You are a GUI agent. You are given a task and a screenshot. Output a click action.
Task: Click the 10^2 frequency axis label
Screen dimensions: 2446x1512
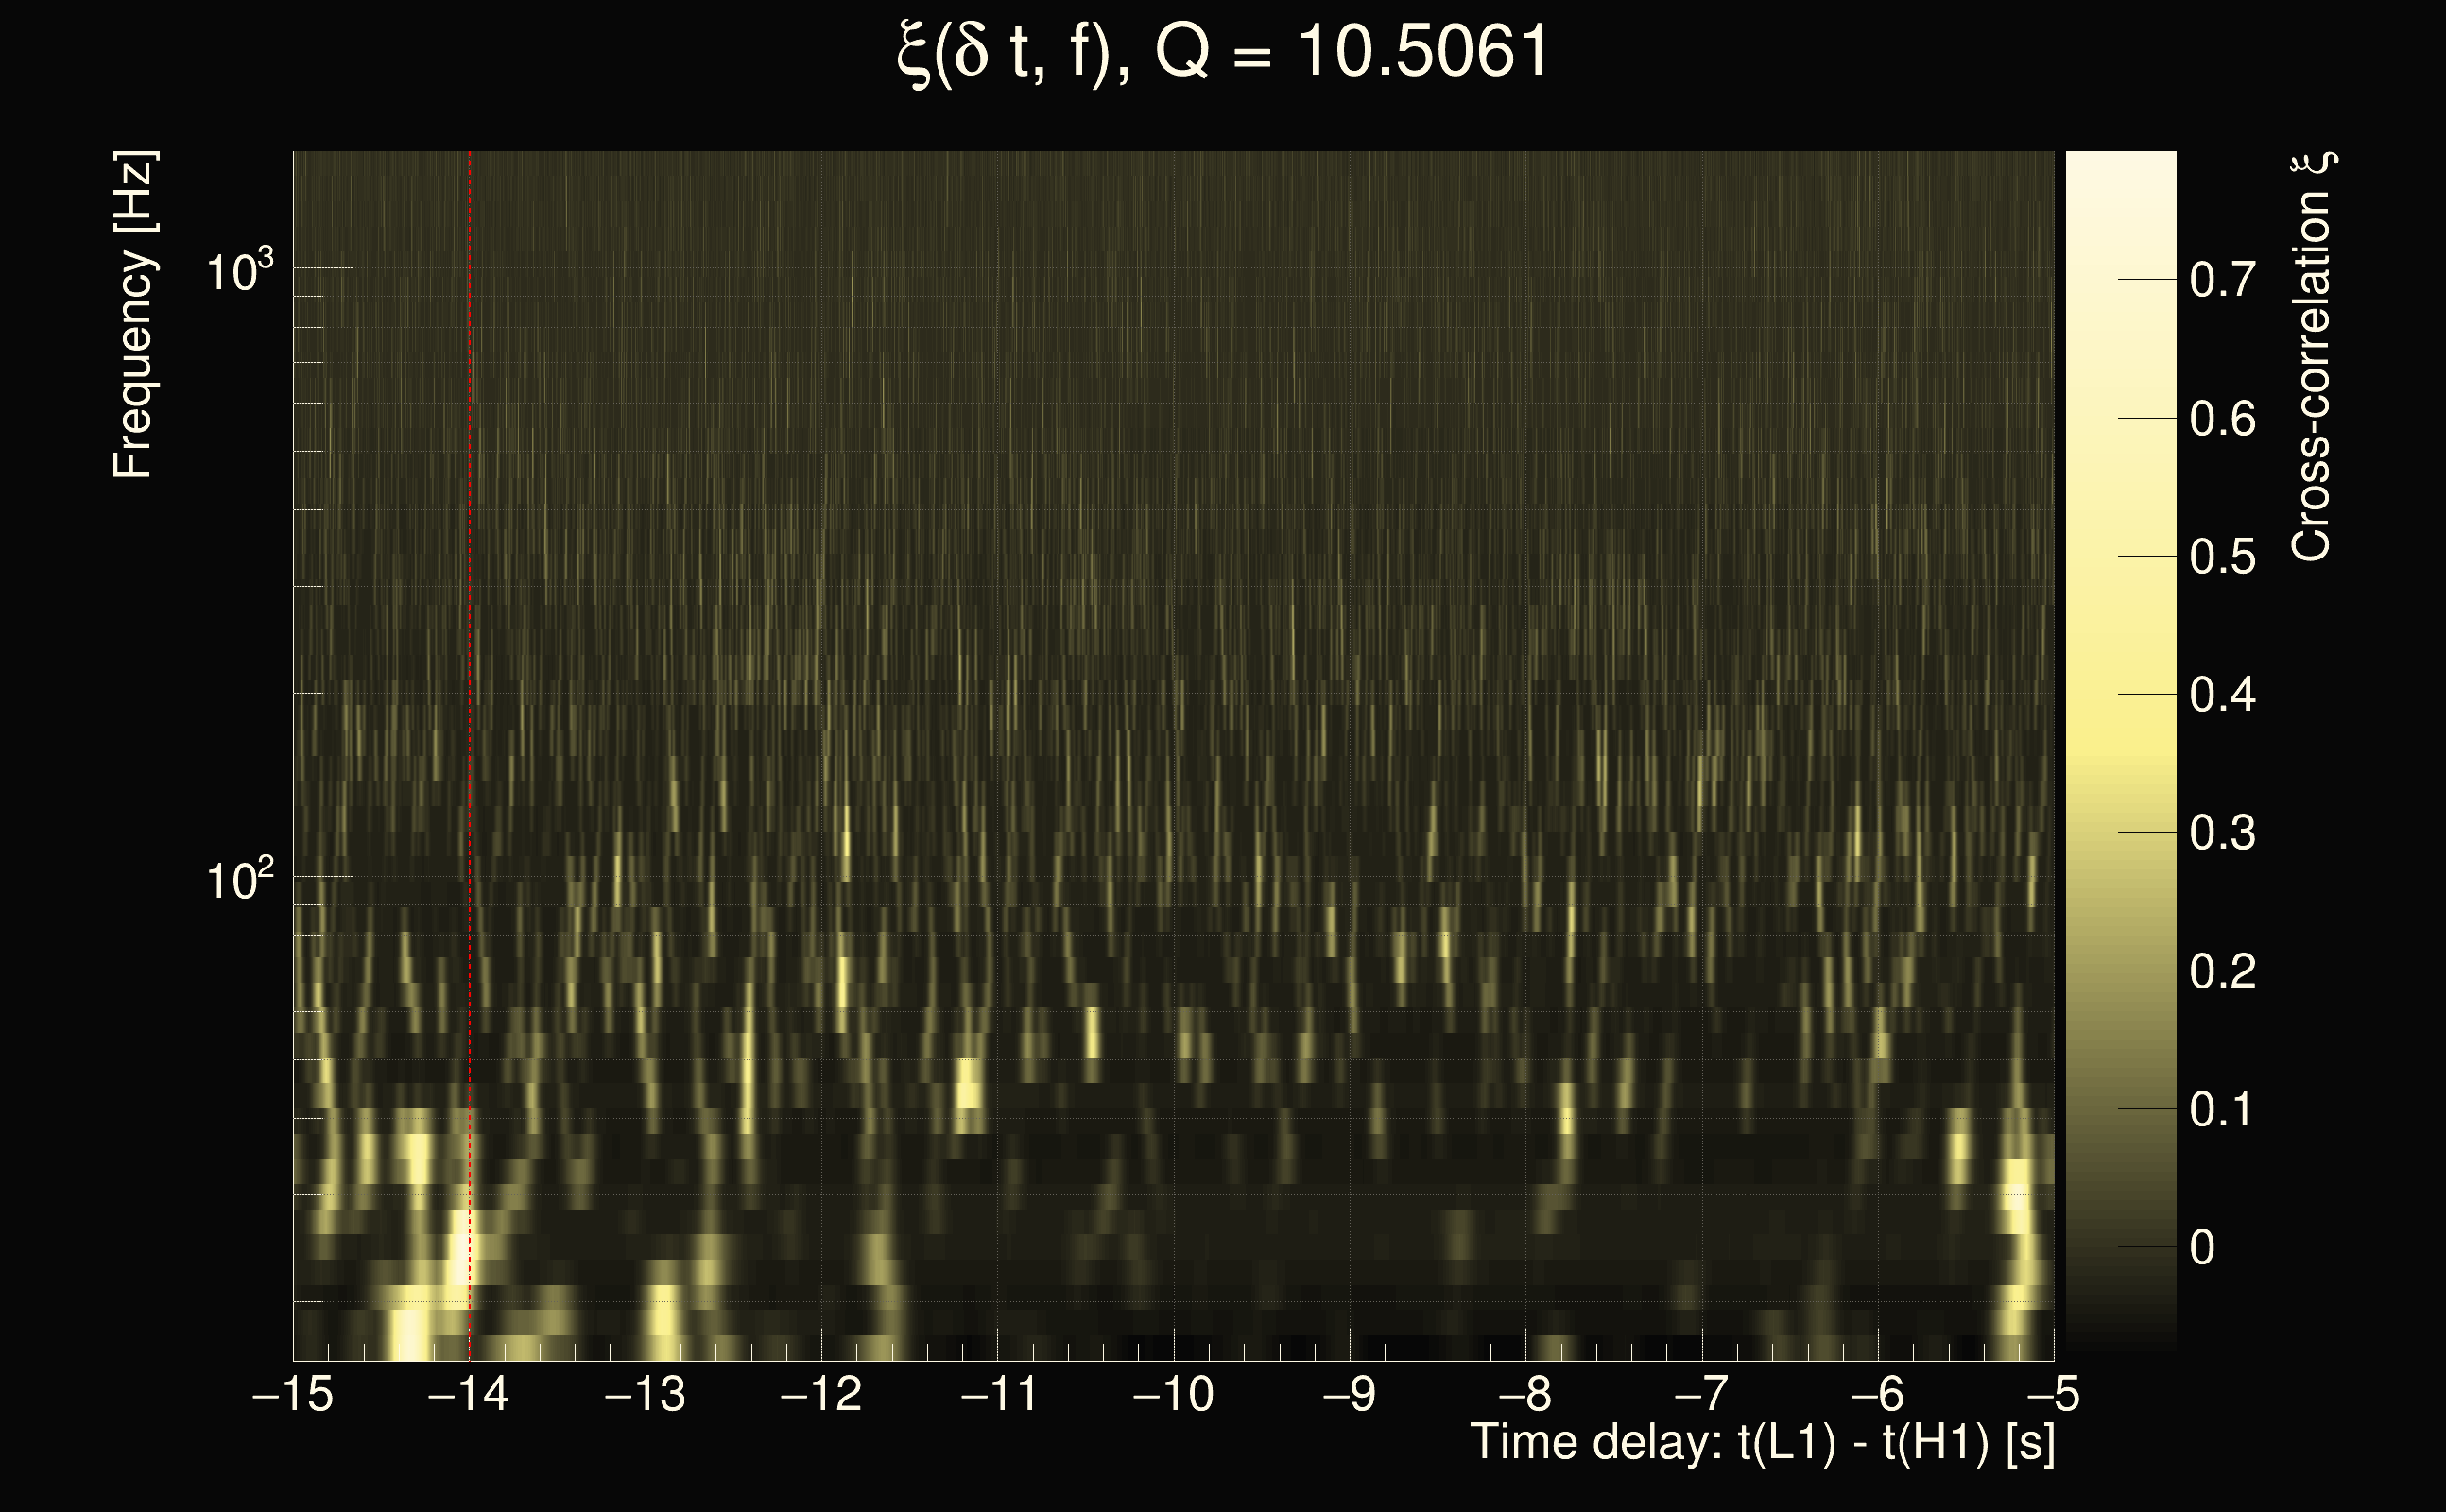coord(239,881)
